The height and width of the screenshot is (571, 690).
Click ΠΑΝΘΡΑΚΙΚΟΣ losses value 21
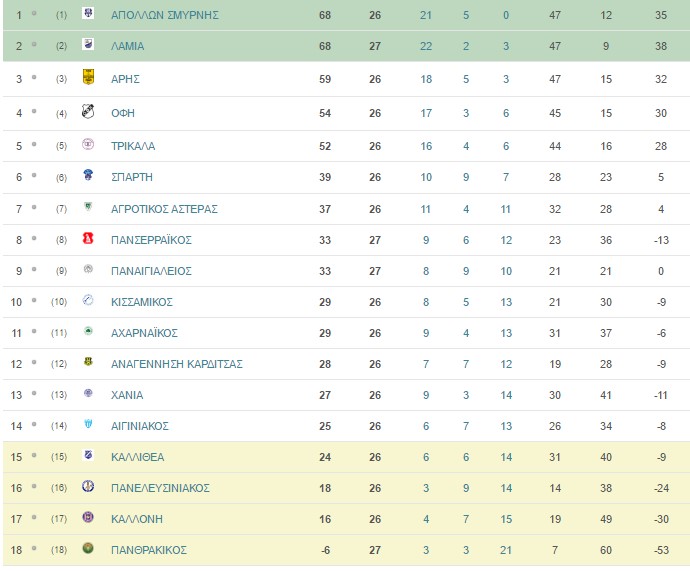pos(506,550)
